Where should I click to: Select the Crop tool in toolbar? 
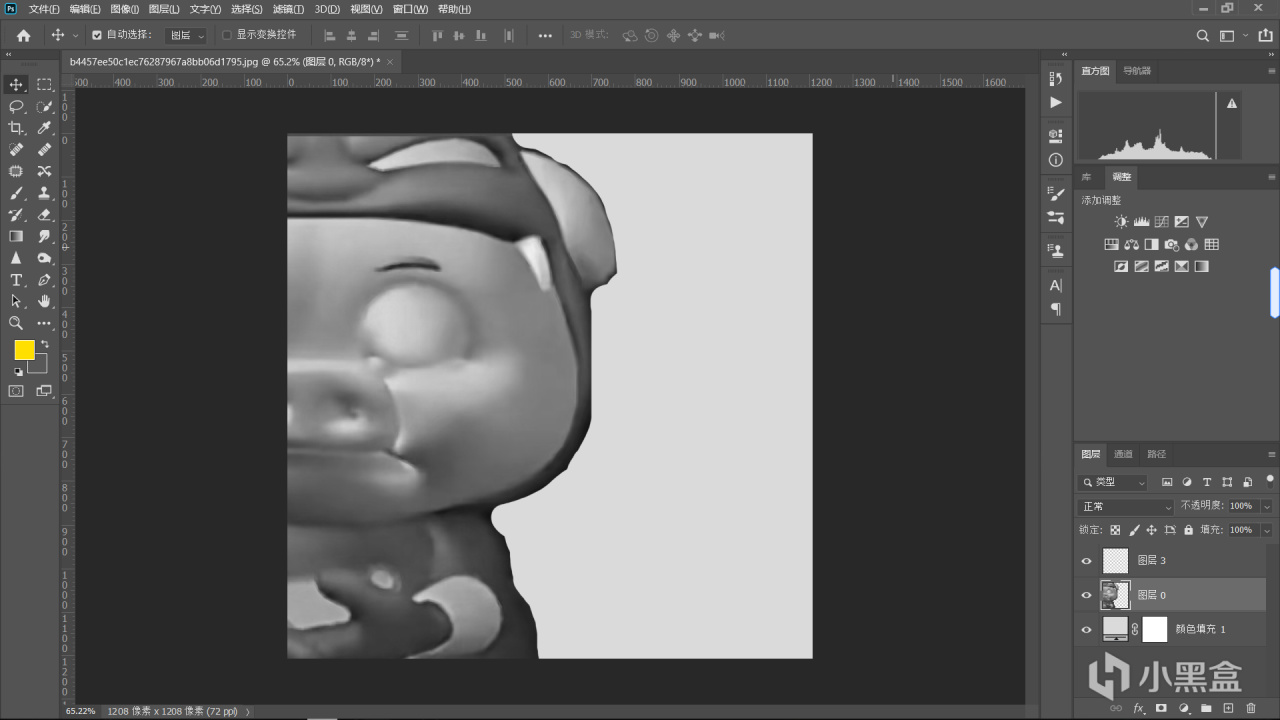click(16, 128)
